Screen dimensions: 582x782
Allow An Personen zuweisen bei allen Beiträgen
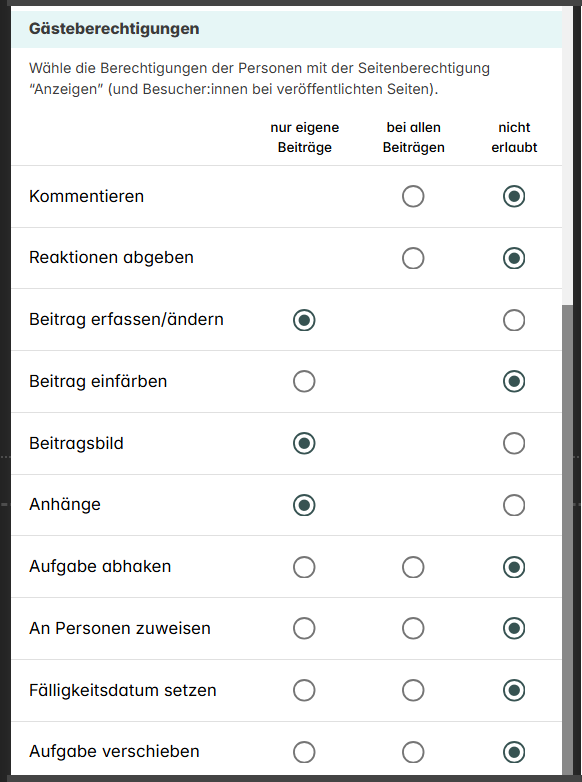pos(413,628)
